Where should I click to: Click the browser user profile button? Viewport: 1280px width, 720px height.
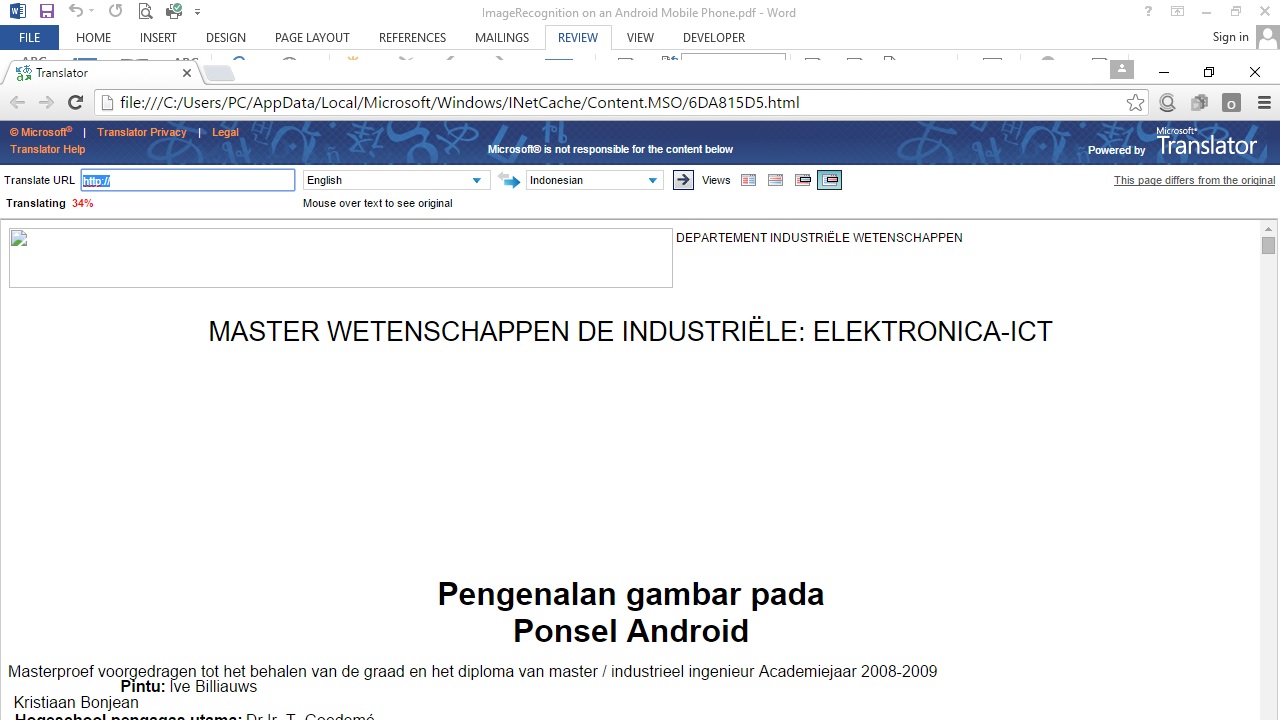tap(1122, 69)
